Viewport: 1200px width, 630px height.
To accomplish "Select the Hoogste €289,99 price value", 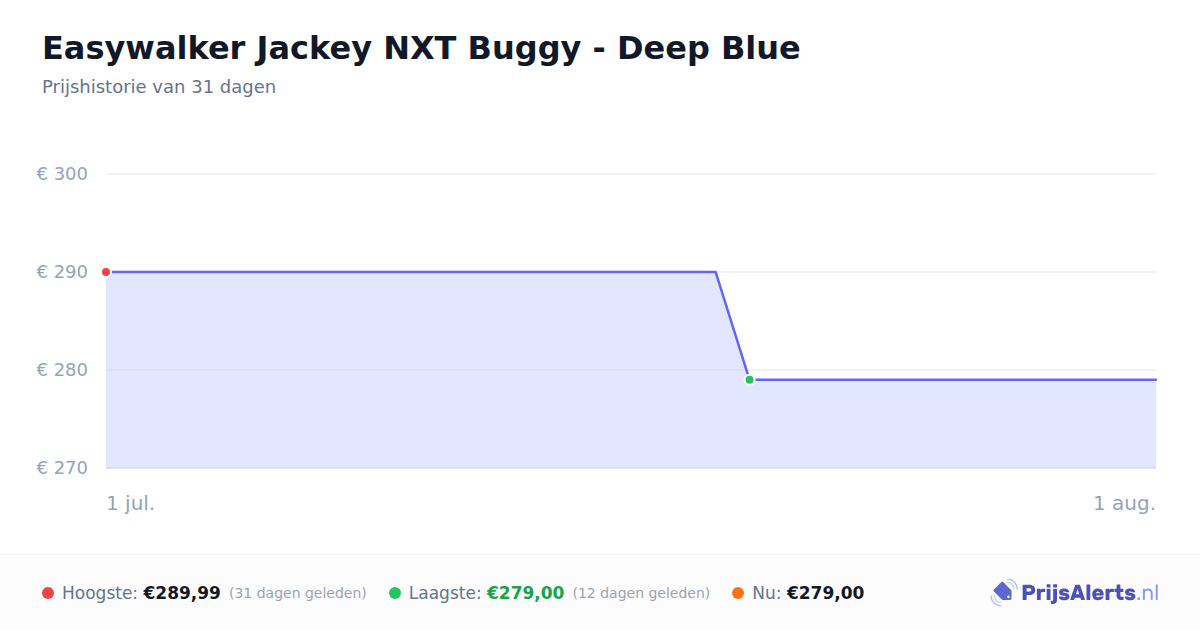I will (182, 593).
